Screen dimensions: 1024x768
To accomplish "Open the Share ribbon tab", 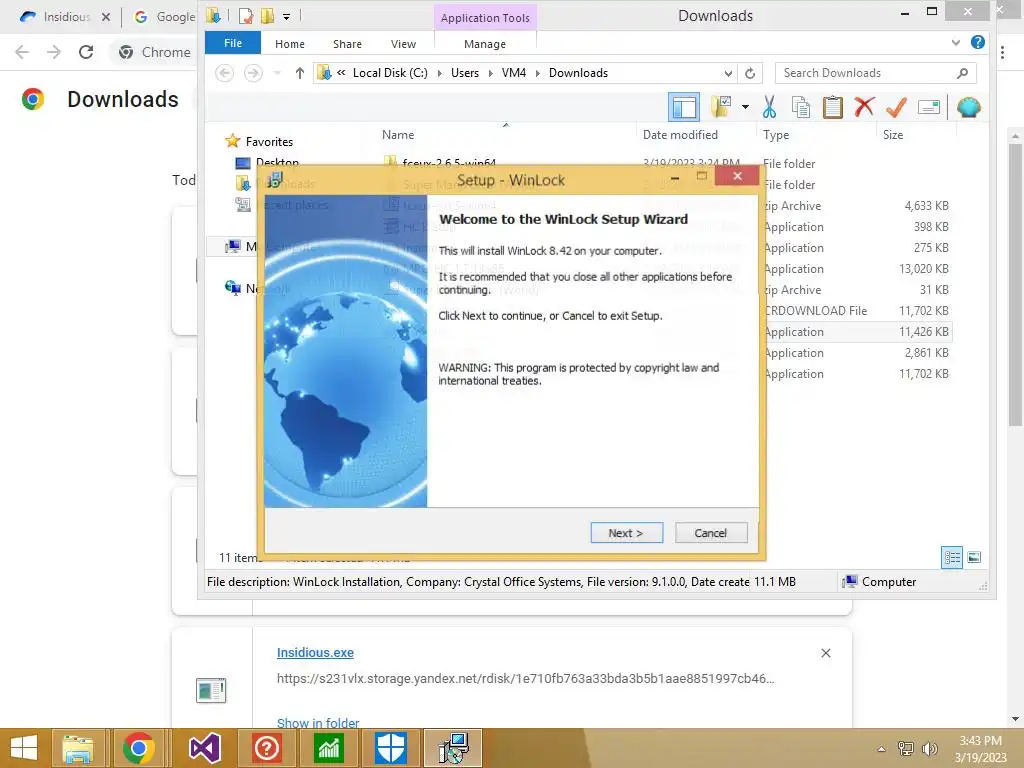I will click(x=347, y=44).
